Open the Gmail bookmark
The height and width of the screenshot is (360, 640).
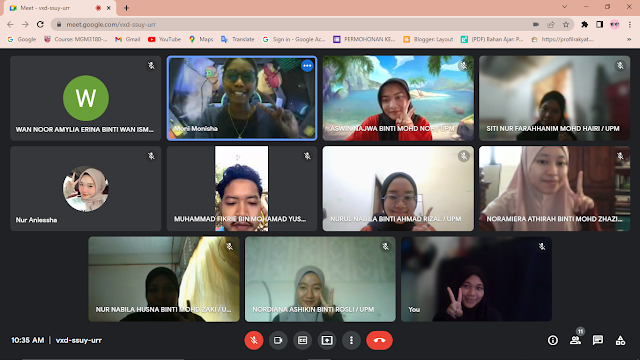click(x=128, y=39)
